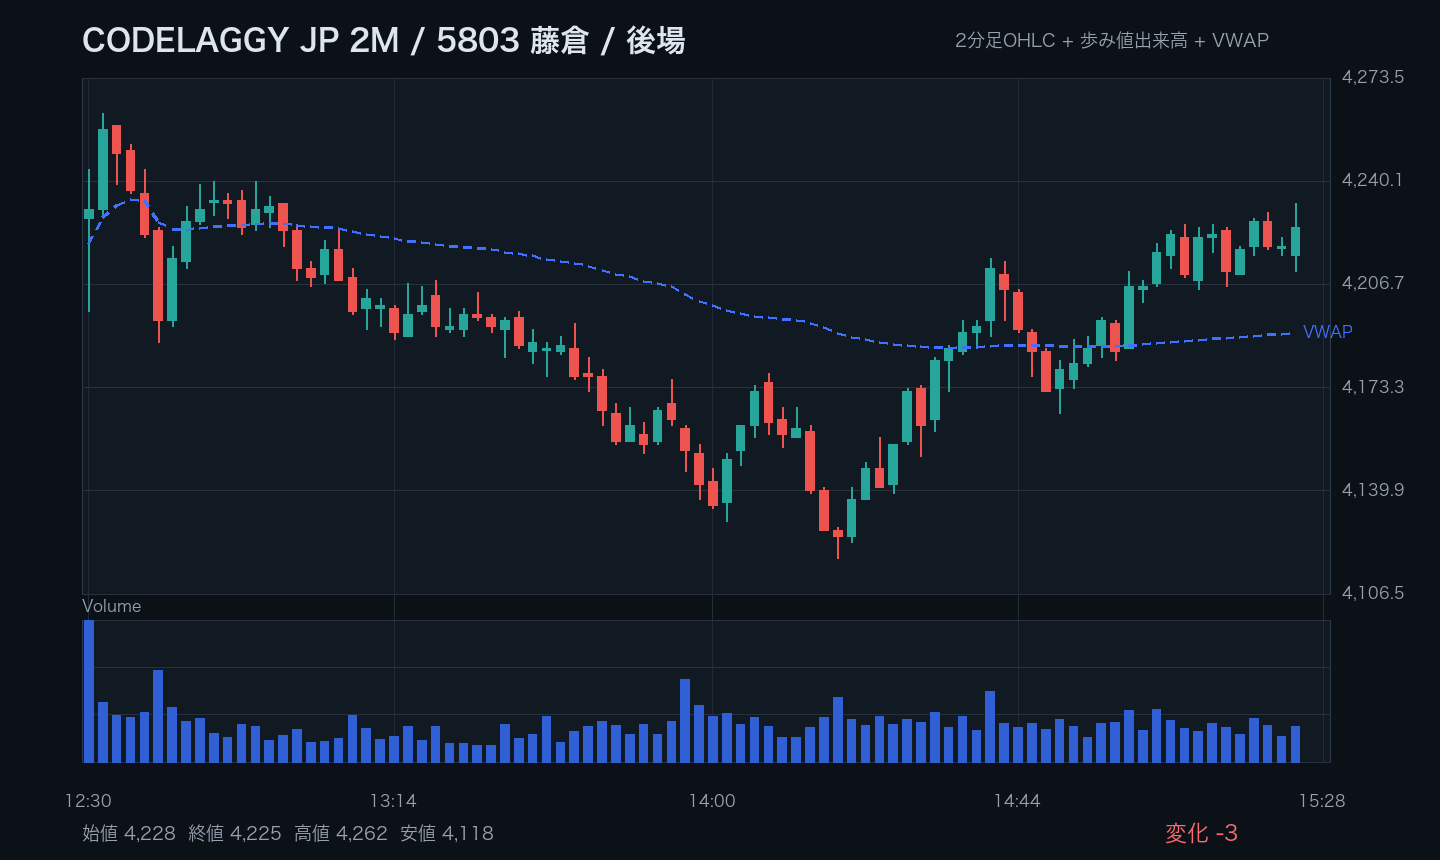Click the 安値 4,118 low value

447,833
